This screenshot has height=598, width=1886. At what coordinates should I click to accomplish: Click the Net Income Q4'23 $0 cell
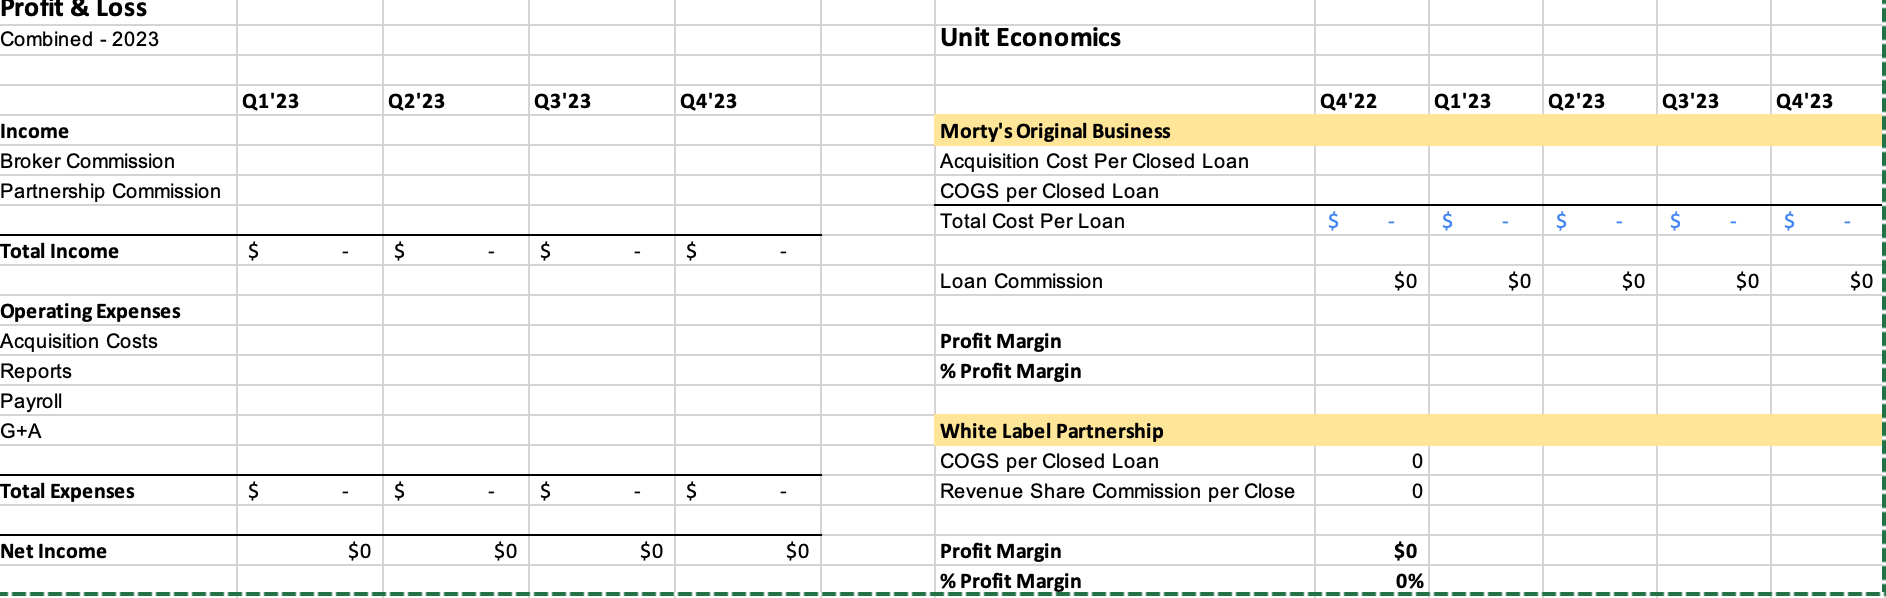748,551
